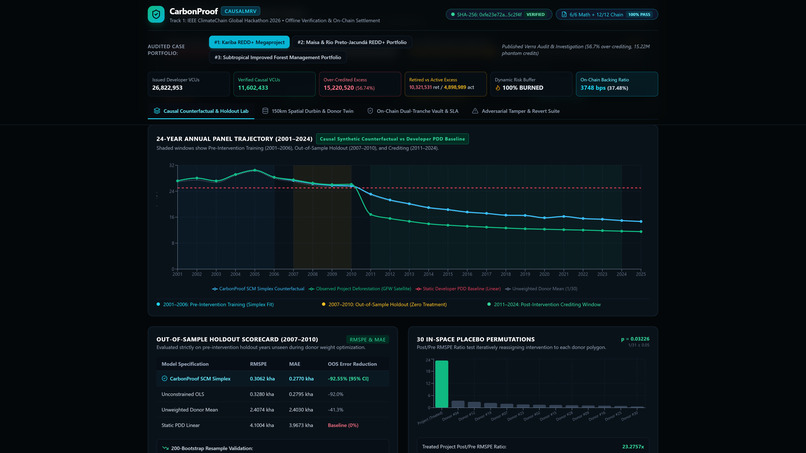Open Causal Counterfactual & Holdout Lab tab
The height and width of the screenshot is (453, 806).
[201, 111]
